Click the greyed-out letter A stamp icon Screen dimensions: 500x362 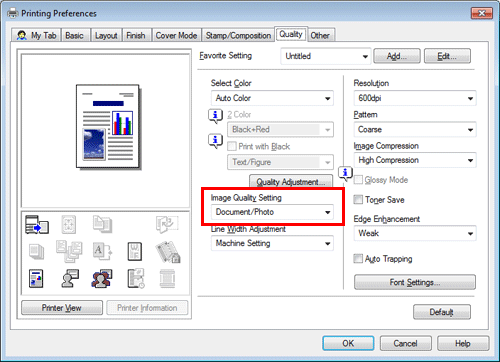click(102, 251)
